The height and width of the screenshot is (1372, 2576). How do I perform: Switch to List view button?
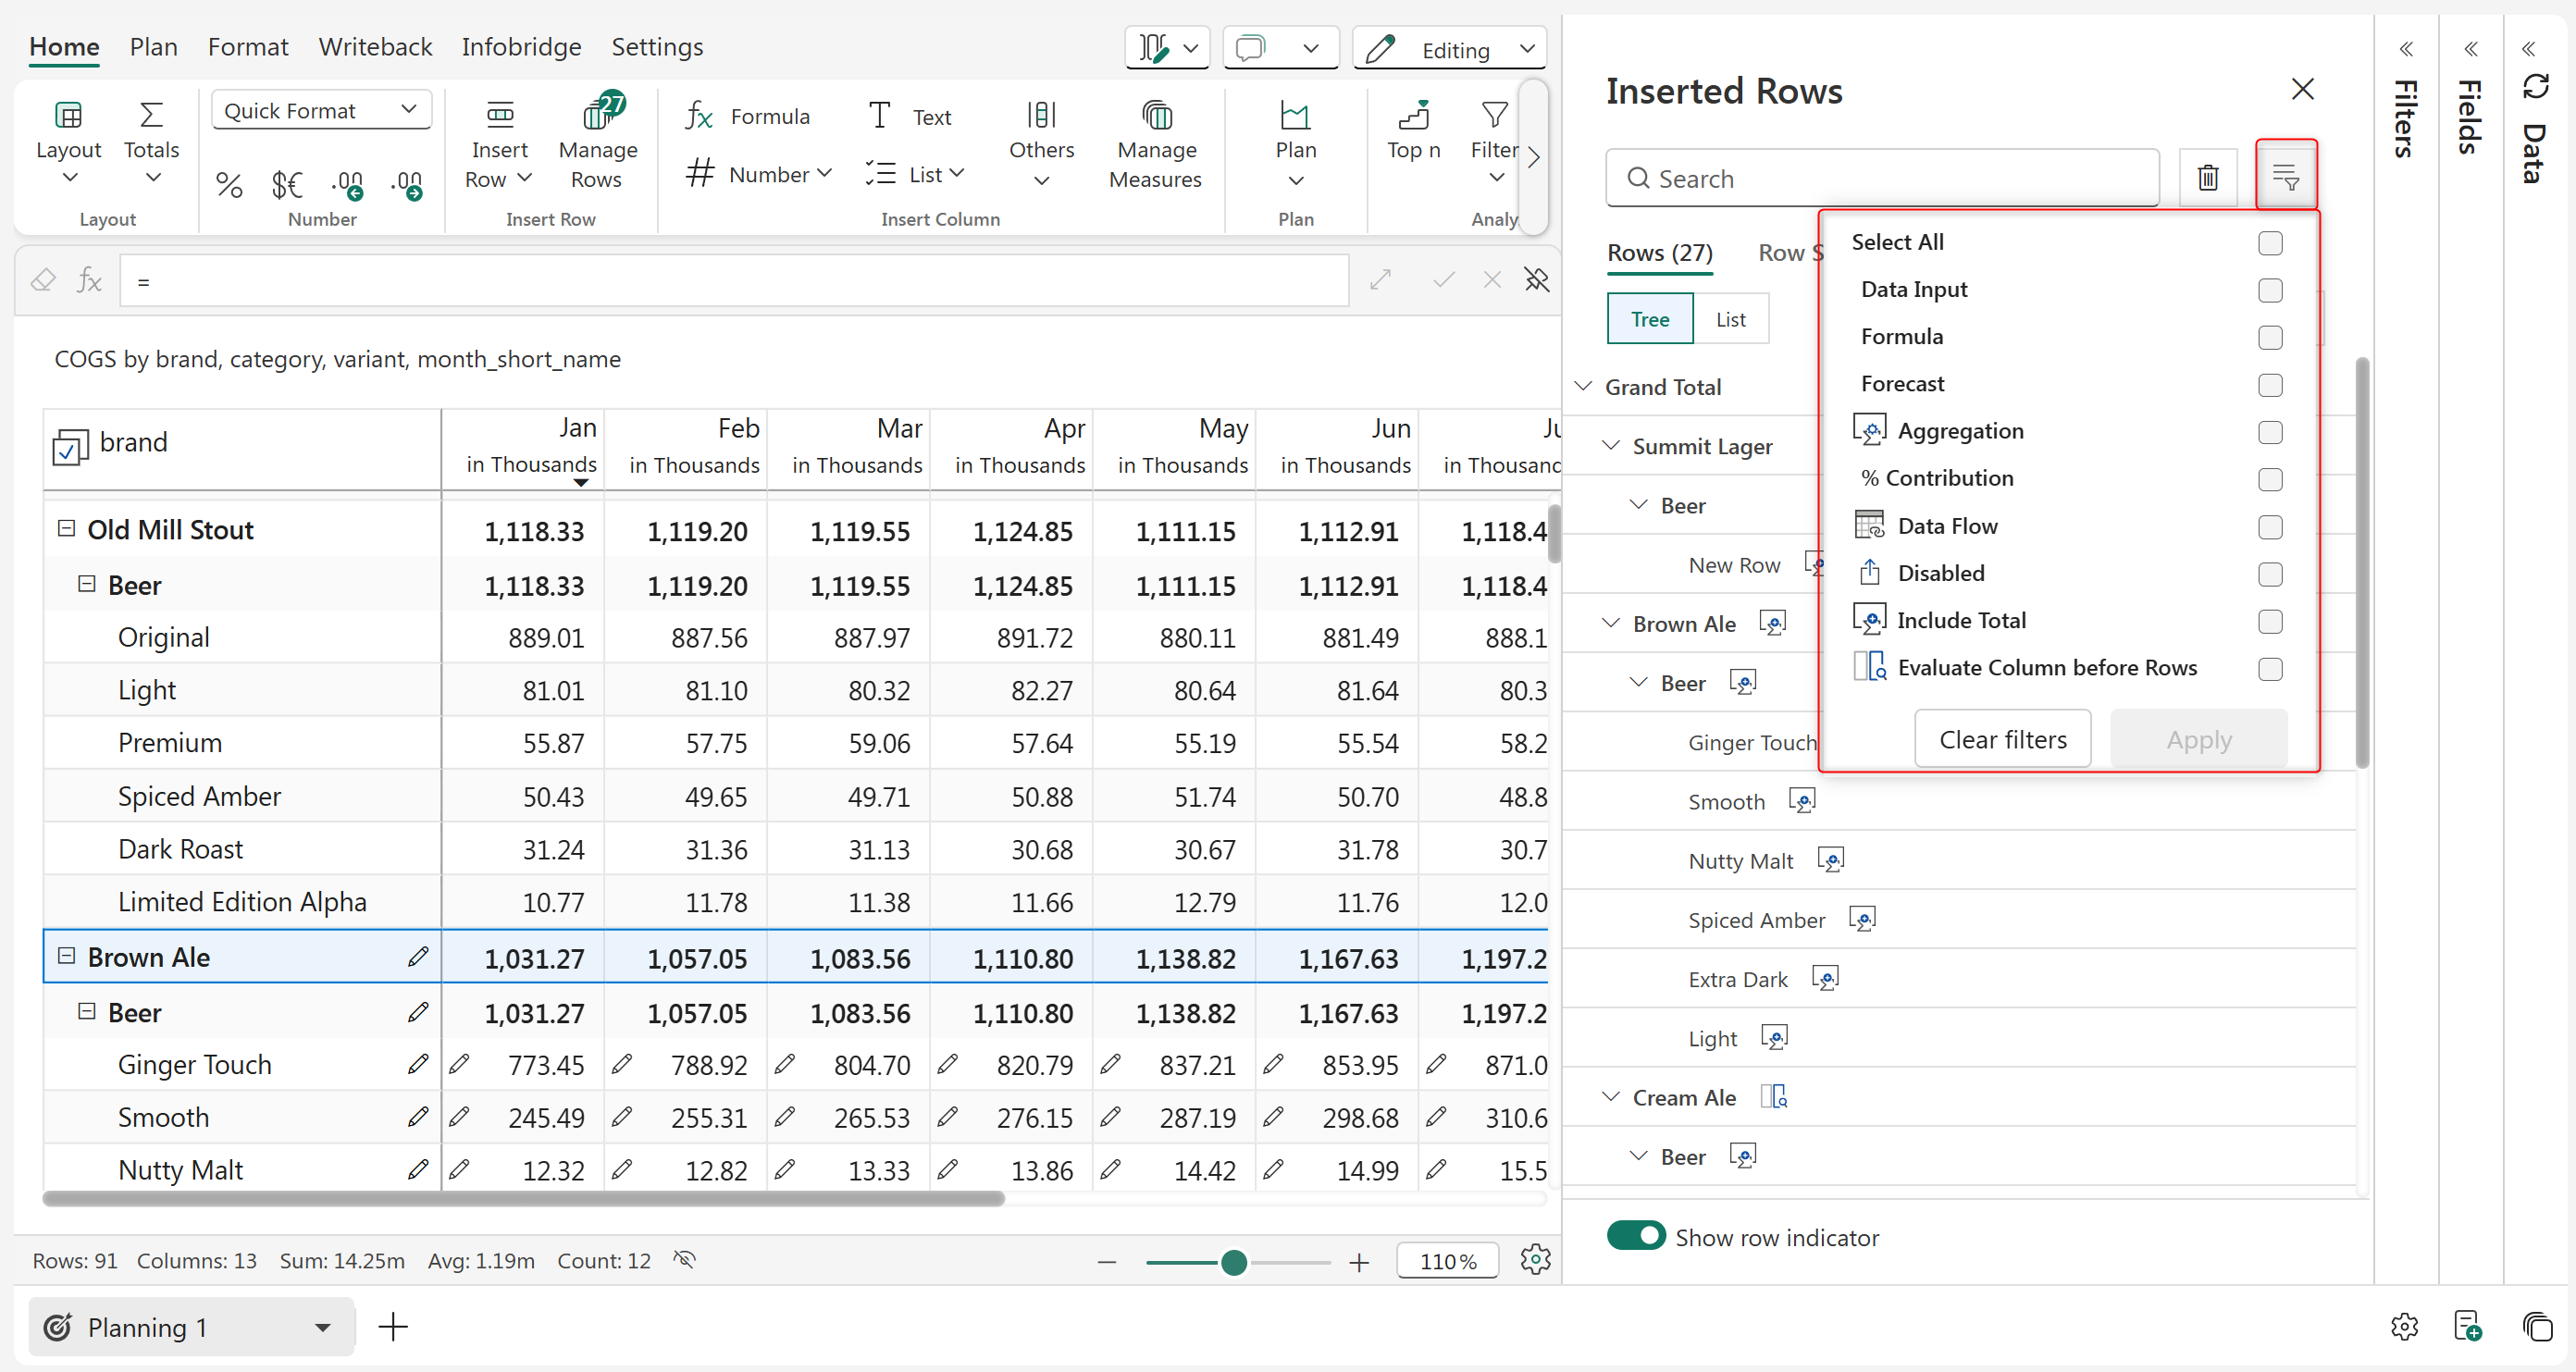(x=1730, y=319)
